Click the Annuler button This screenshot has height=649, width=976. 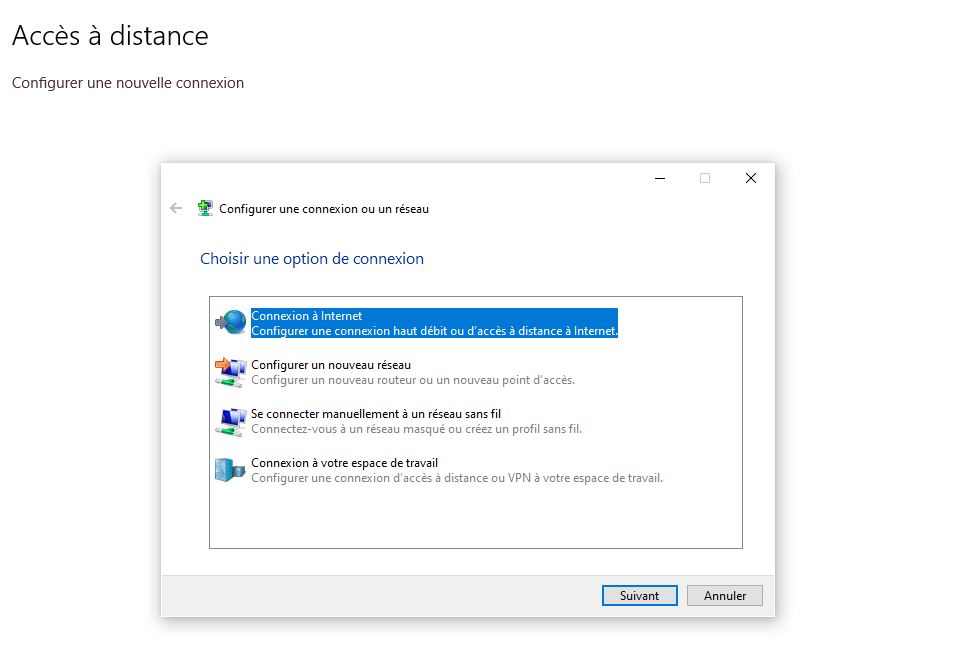pyautogui.click(x=725, y=595)
